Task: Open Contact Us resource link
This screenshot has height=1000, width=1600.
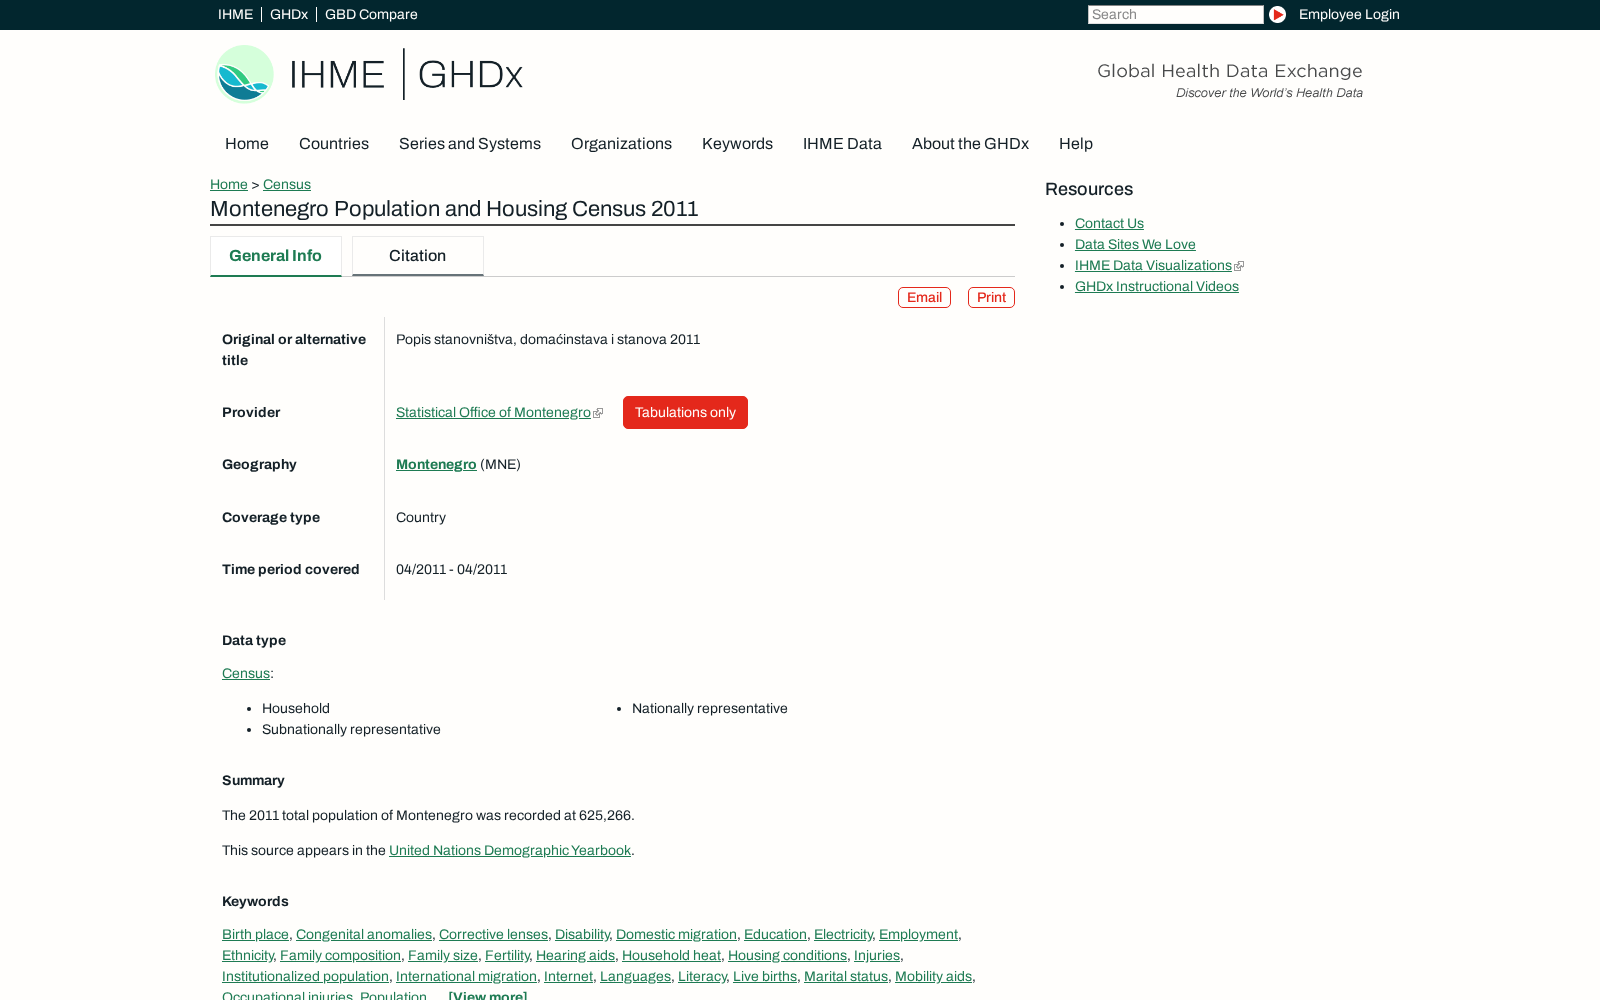Action: pos(1109,223)
